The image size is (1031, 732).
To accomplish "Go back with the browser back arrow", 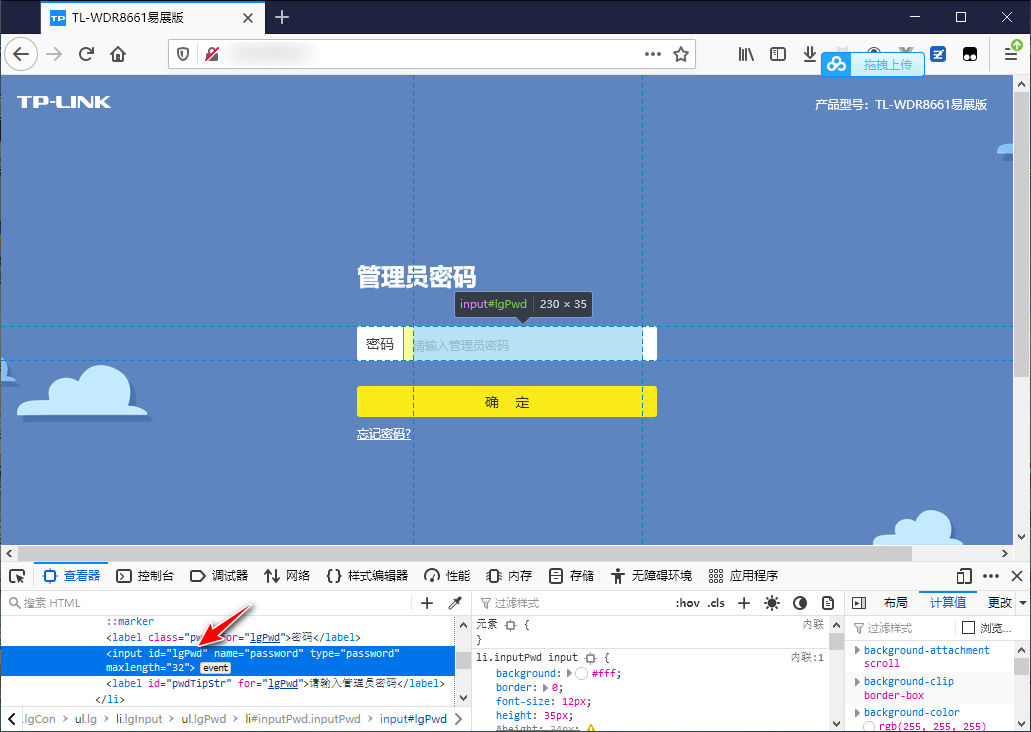I will tap(21, 54).
